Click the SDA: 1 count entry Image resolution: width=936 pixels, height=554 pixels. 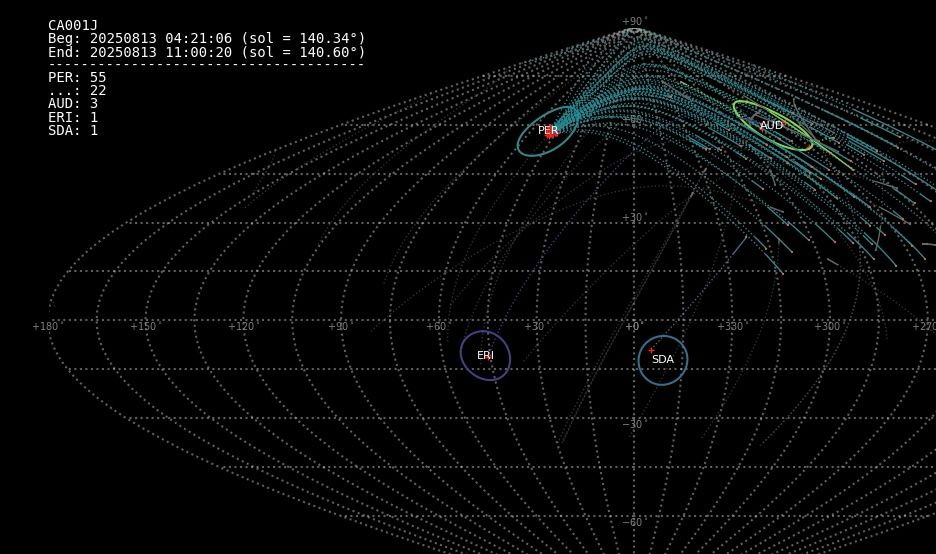(73, 130)
